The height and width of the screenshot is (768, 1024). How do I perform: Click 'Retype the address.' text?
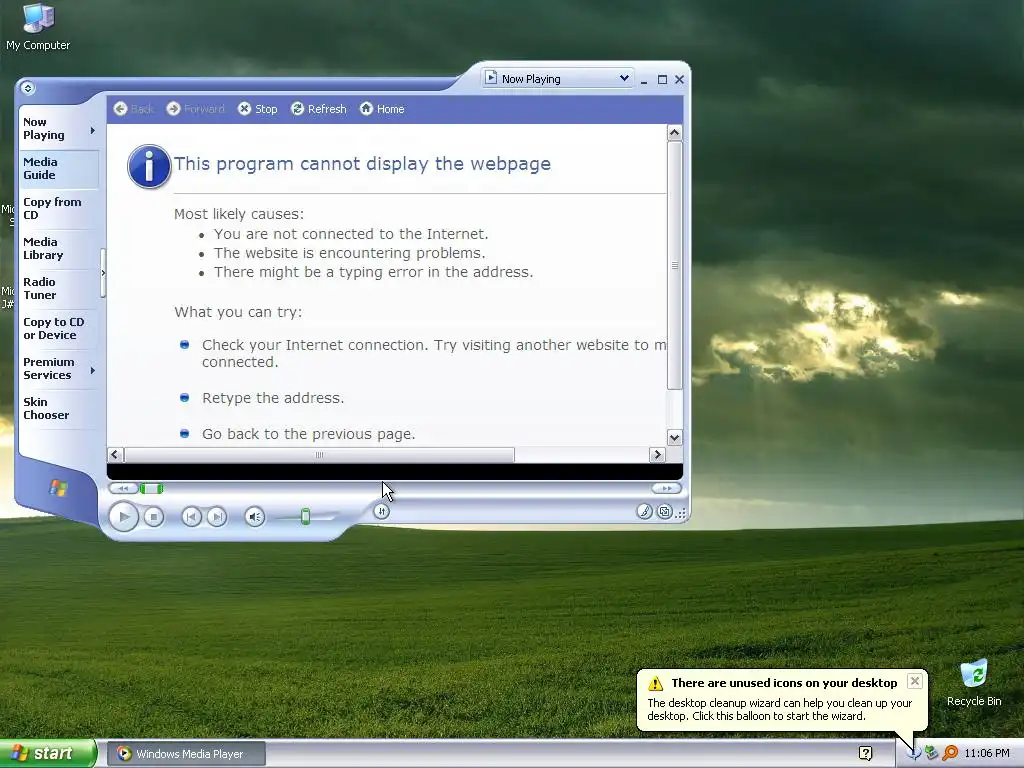pos(273,398)
